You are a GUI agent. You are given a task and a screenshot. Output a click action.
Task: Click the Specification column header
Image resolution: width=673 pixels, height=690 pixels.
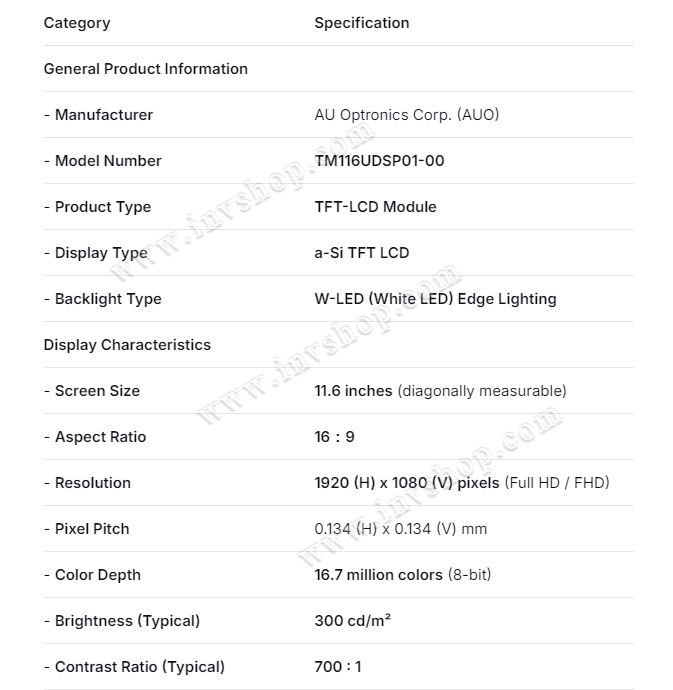[x=362, y=23]
